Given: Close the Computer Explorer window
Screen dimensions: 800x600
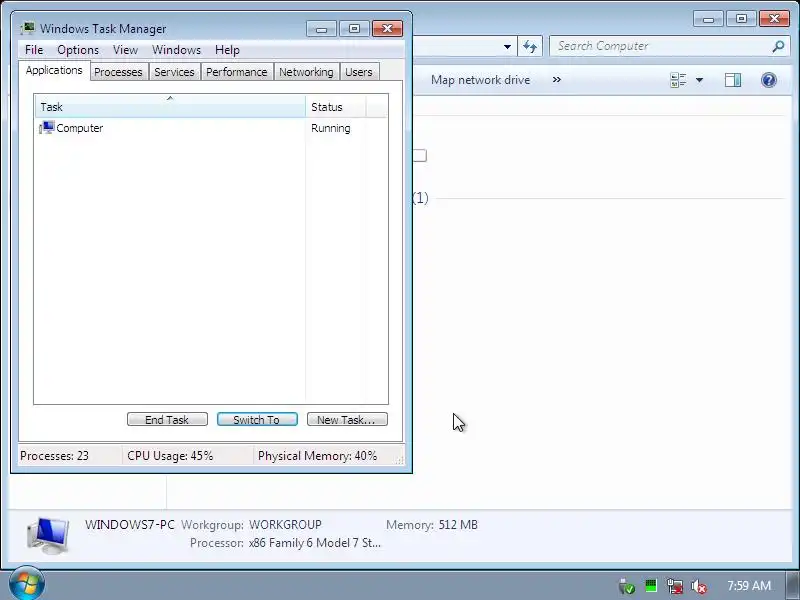Looking at the screenshot, I should tap(774, 19).
